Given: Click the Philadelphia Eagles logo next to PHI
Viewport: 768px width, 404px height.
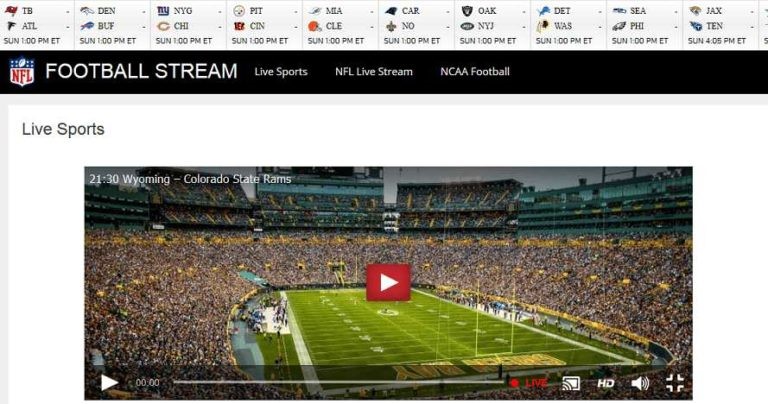Looking at the screenshot, I should (620, 26).
